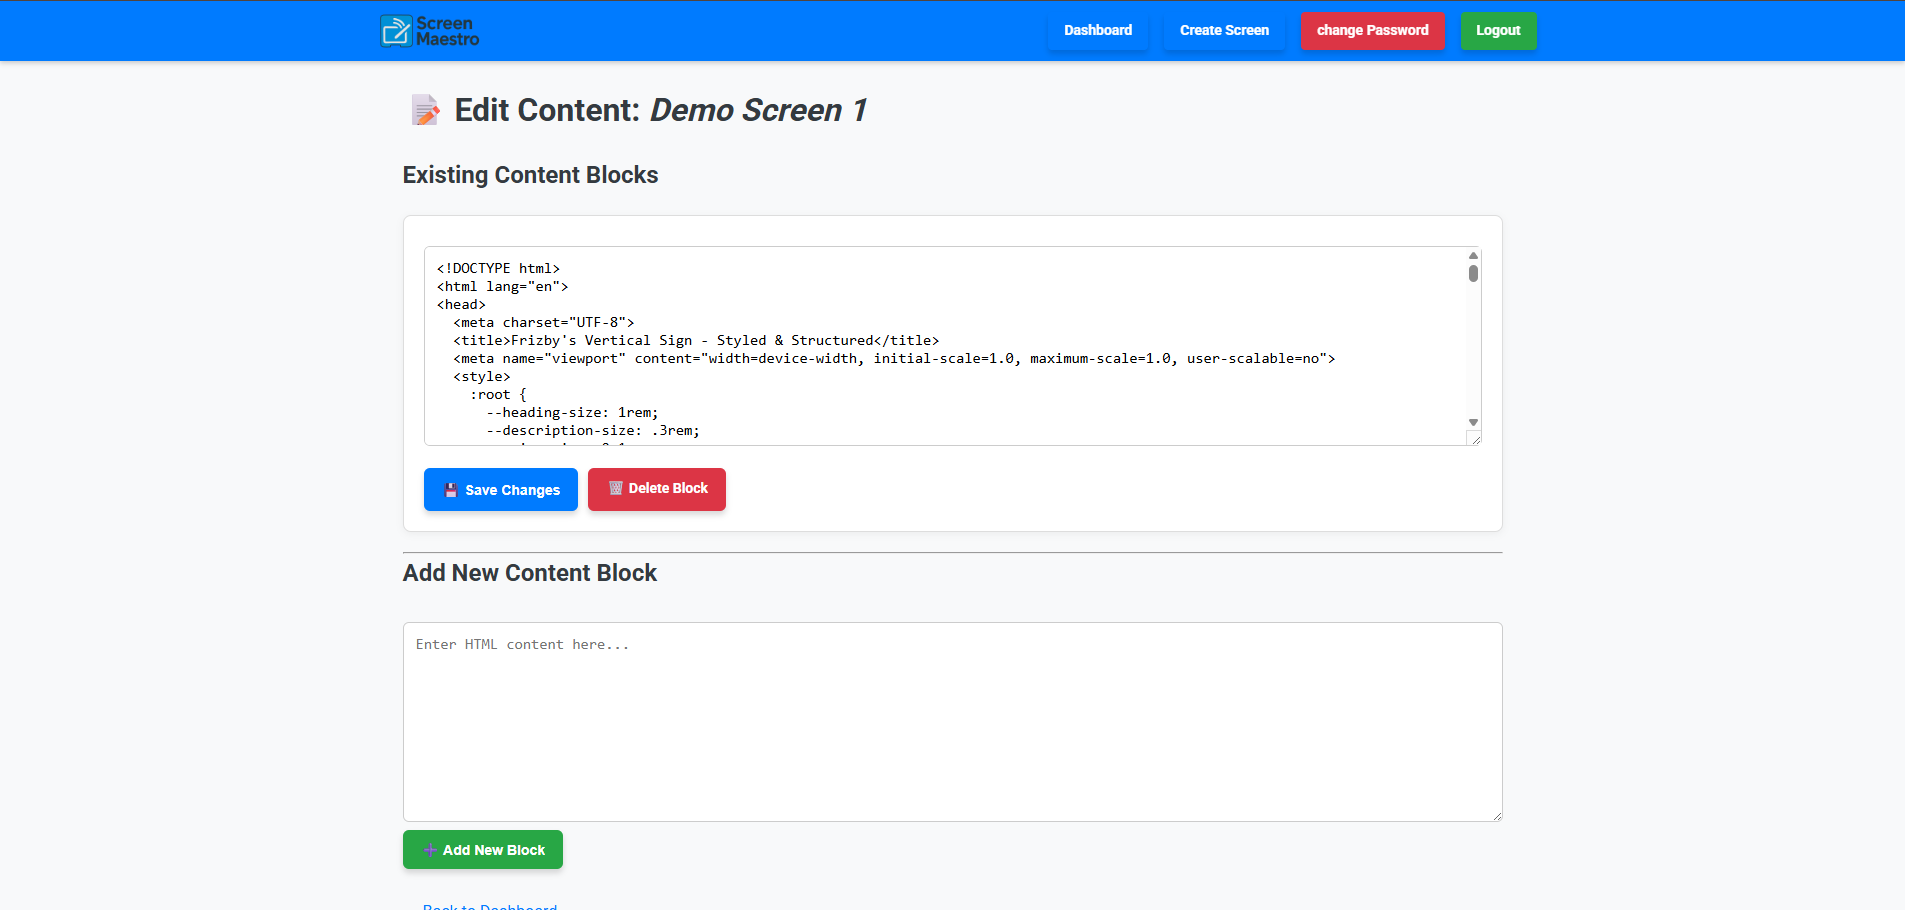Click the trash bin icon in Delete Block
The width and height of the screenshot is (1905, 910).
tap(616, 488)
